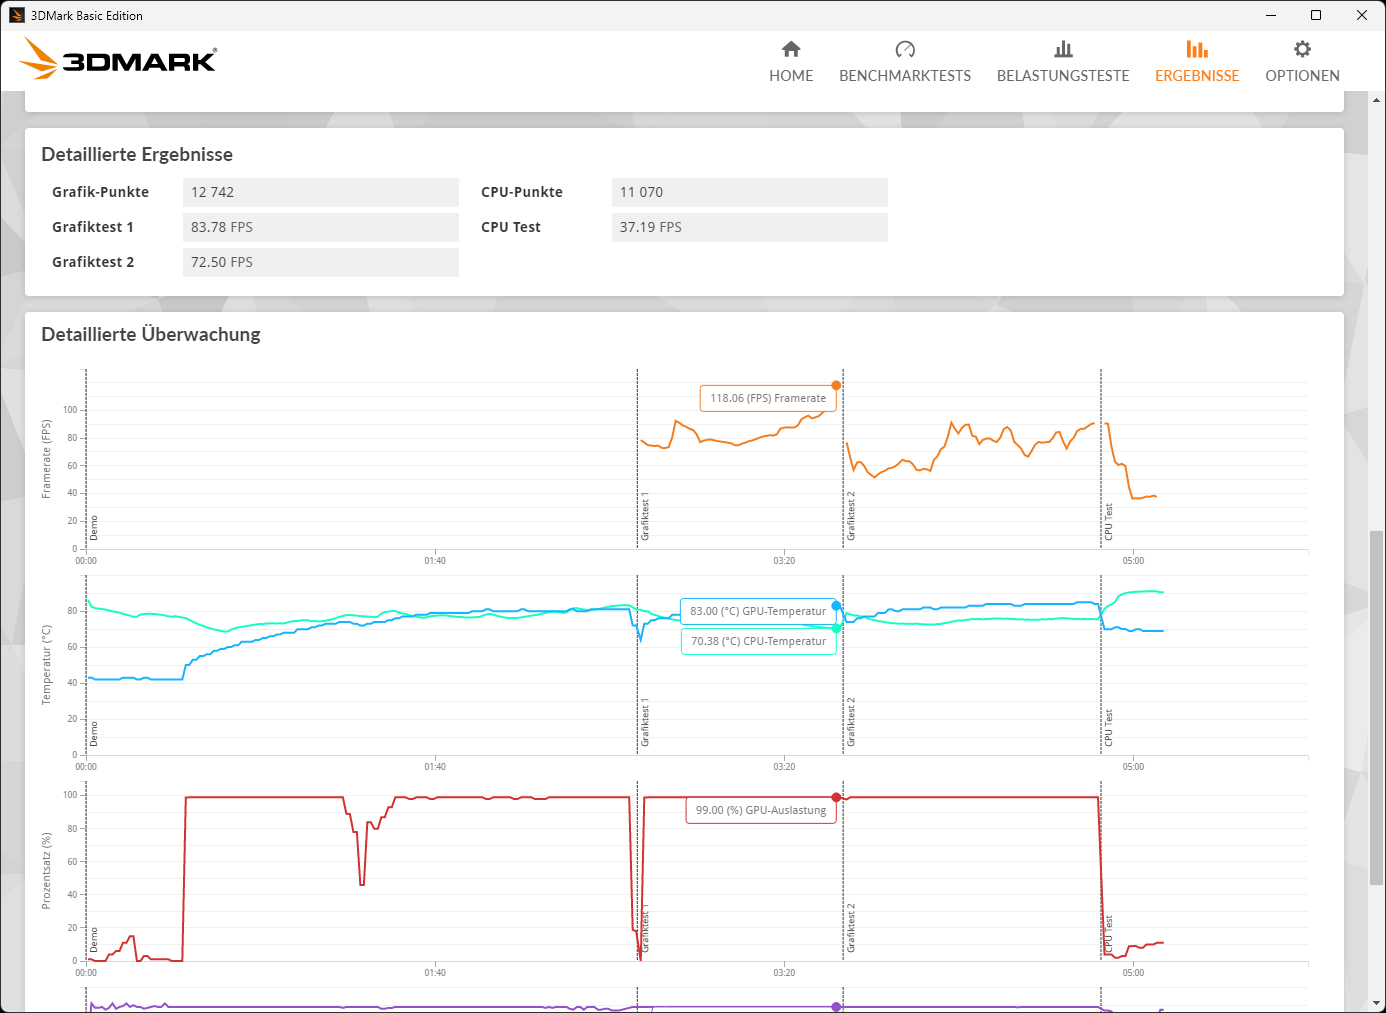This screenshot has width=1386, height=1013.
Task: Open the Home icon in navigation
Action: pos(791,49)
